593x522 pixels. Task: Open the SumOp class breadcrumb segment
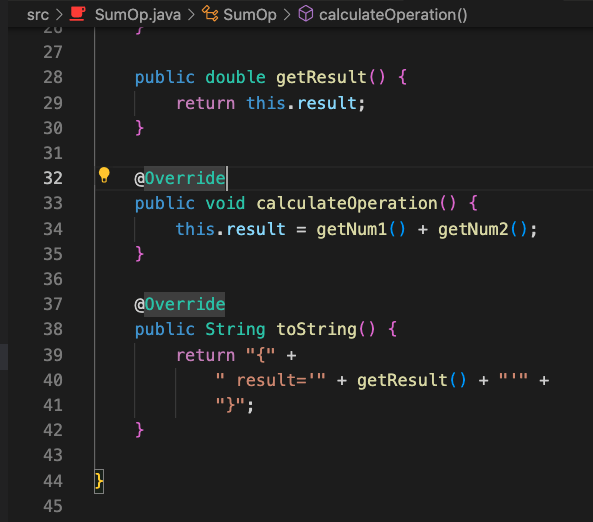(250, 15)
